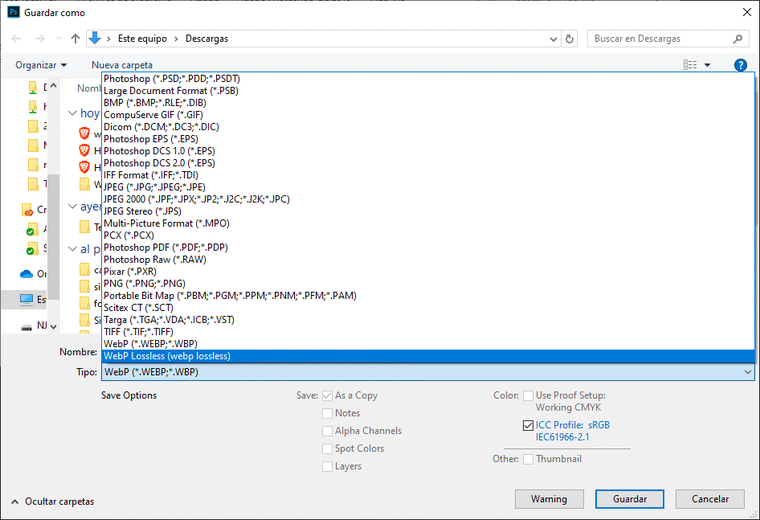Select Photoshop DCS 1.0 format

tap(428, 151)
